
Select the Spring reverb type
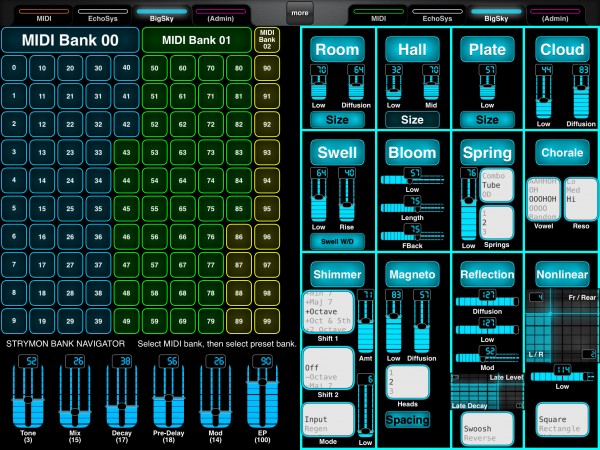coord(487,152)
